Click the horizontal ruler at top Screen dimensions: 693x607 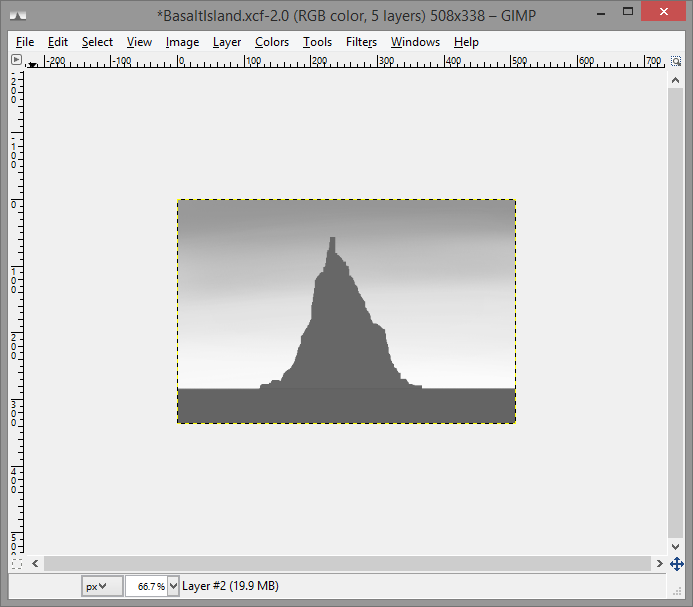[345, 61]
